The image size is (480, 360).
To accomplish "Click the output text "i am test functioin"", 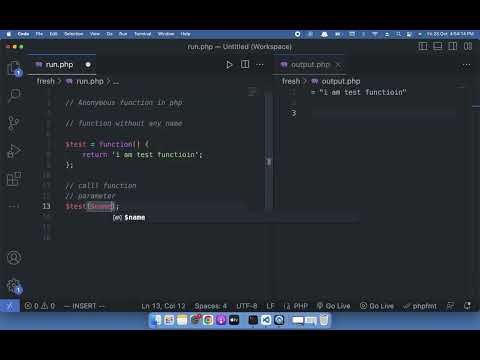I will click(x=363, y=92).
